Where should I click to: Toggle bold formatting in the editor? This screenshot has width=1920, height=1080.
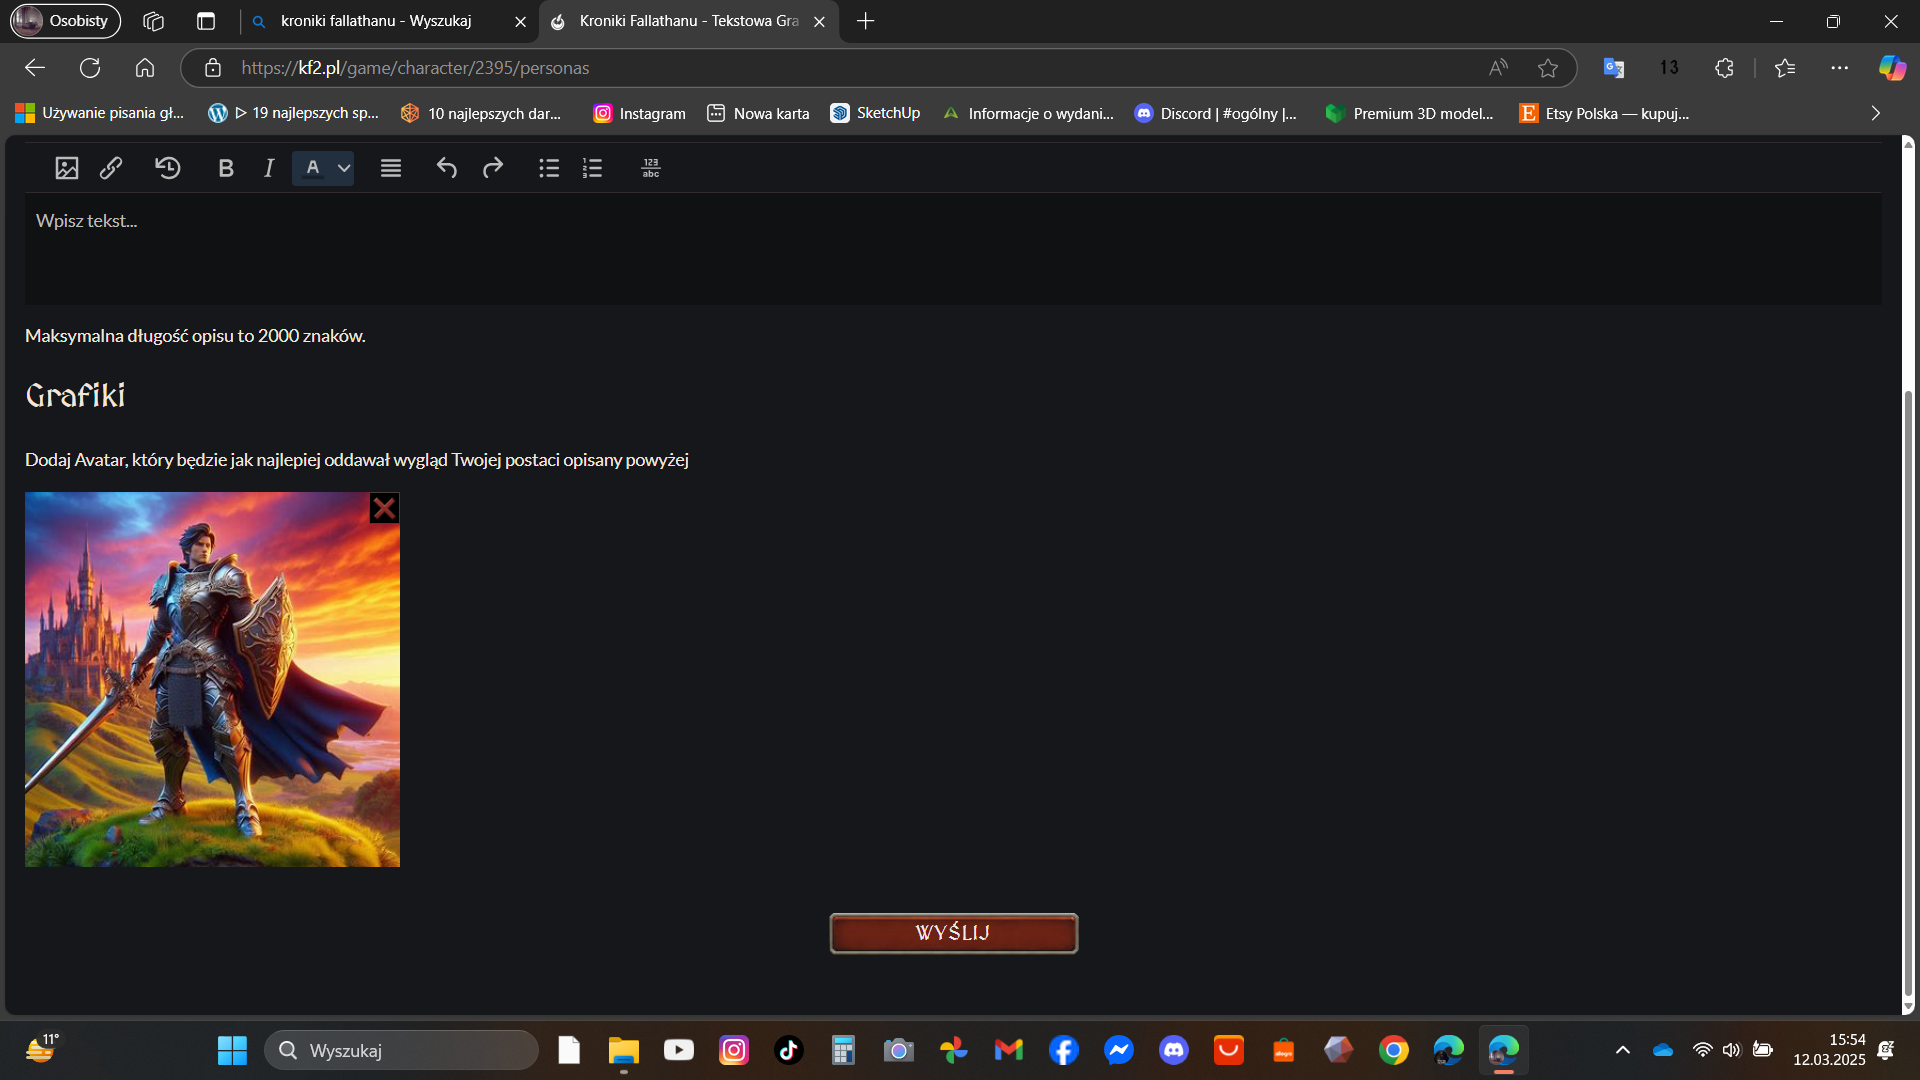tap(226, 168)
